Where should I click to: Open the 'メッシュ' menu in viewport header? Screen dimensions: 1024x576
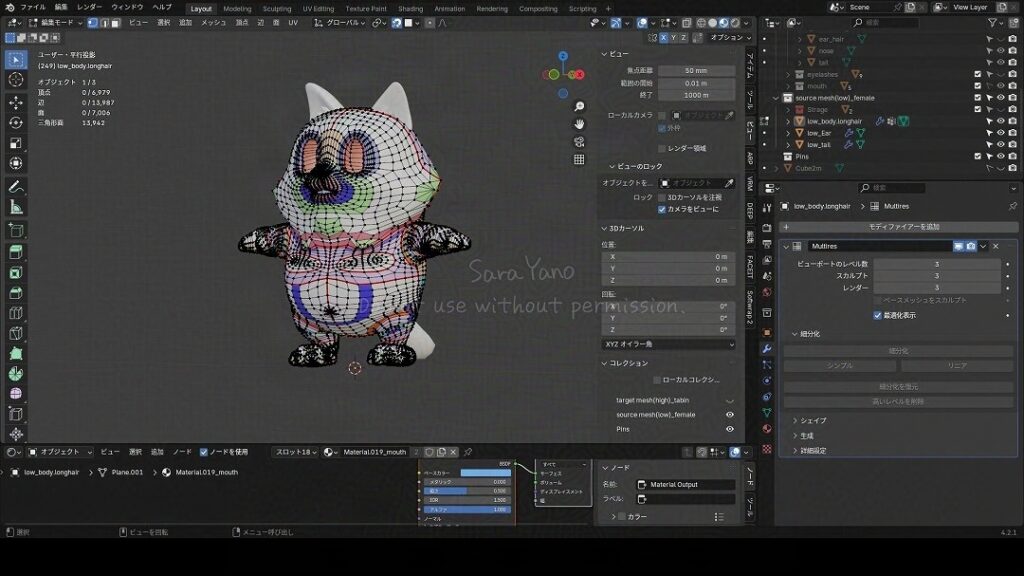pos(213,23)
